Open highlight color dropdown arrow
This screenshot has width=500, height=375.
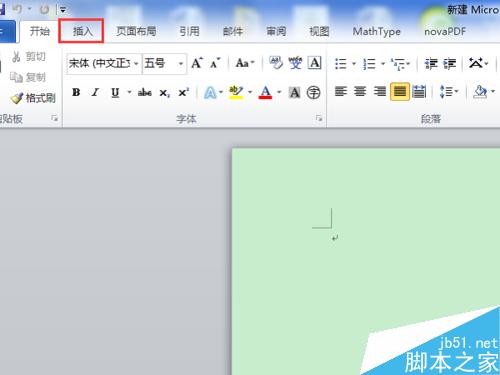pyautogui.click(x=250, y=92)
